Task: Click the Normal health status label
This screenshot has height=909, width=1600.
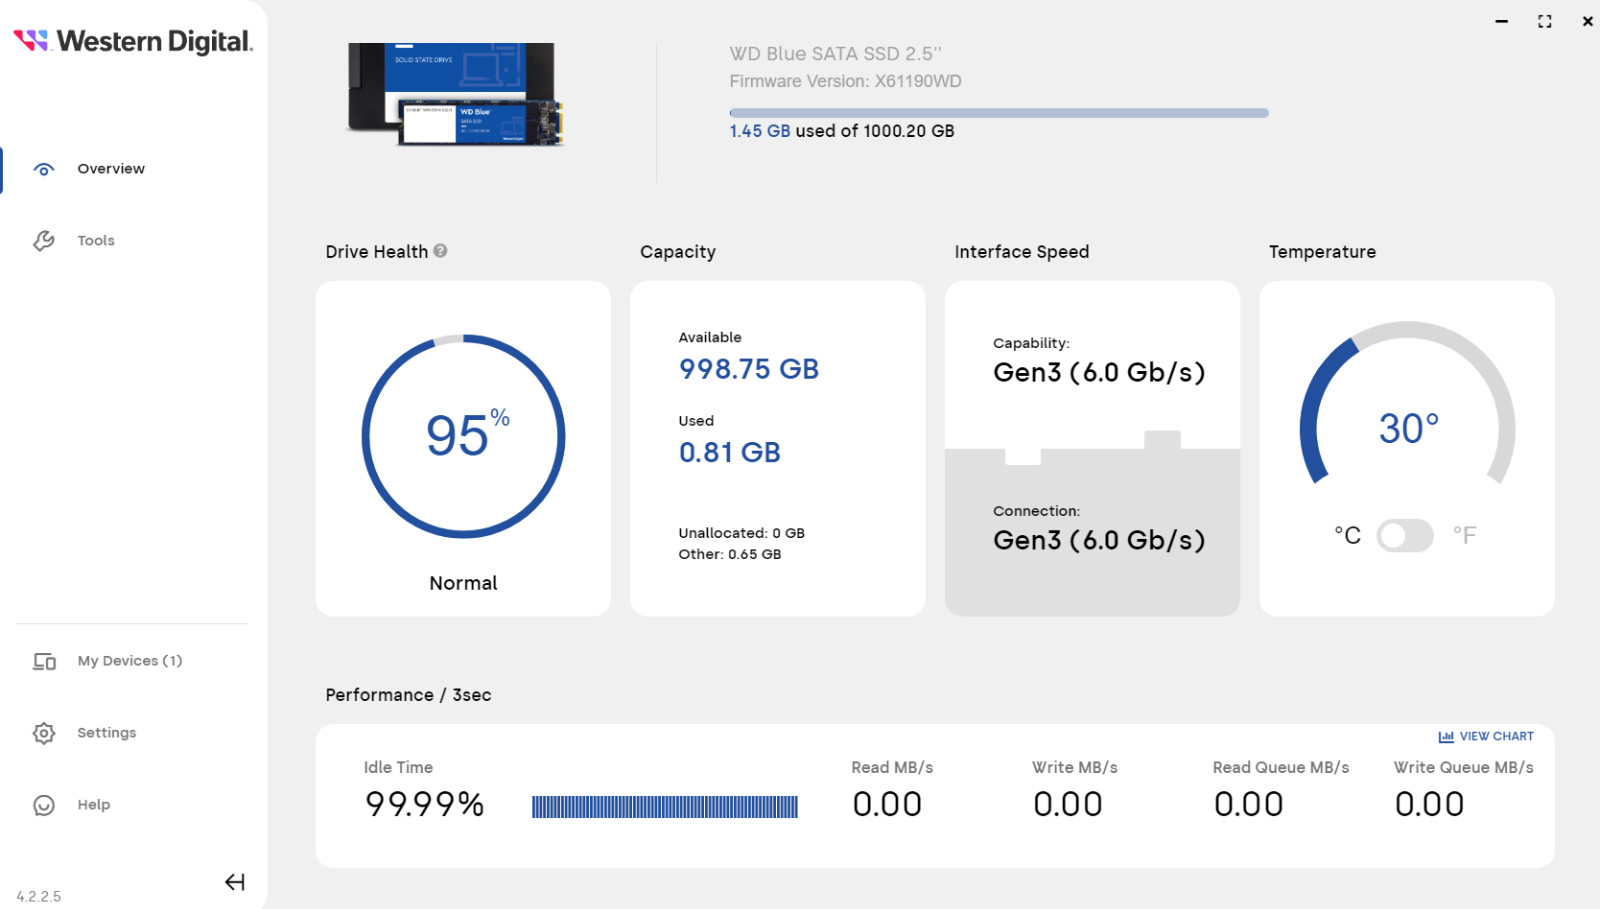Action: click(463, 583)
